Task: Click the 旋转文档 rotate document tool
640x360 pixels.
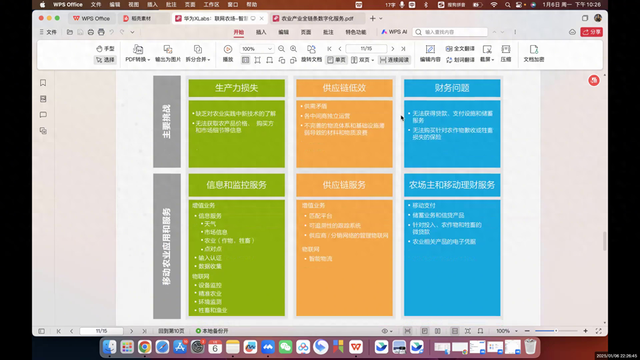Action: click(311, 53)
